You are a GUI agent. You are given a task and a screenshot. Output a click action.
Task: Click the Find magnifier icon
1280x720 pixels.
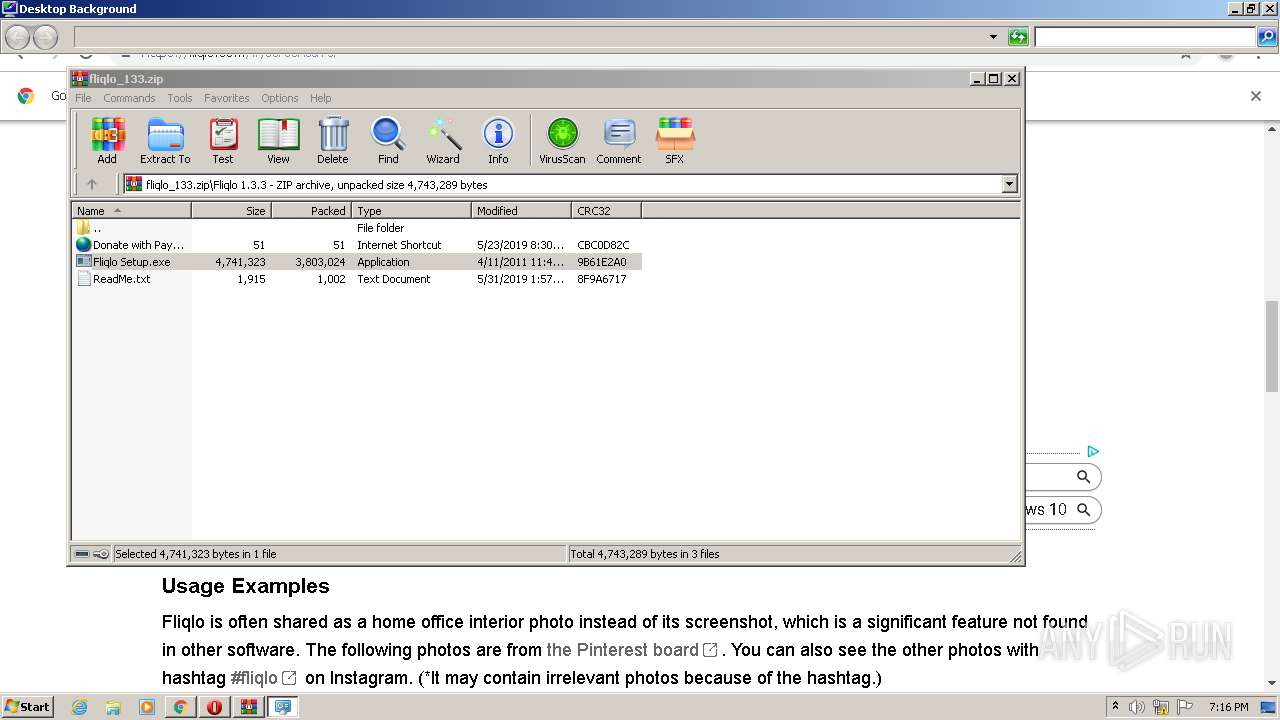(388, 140)
